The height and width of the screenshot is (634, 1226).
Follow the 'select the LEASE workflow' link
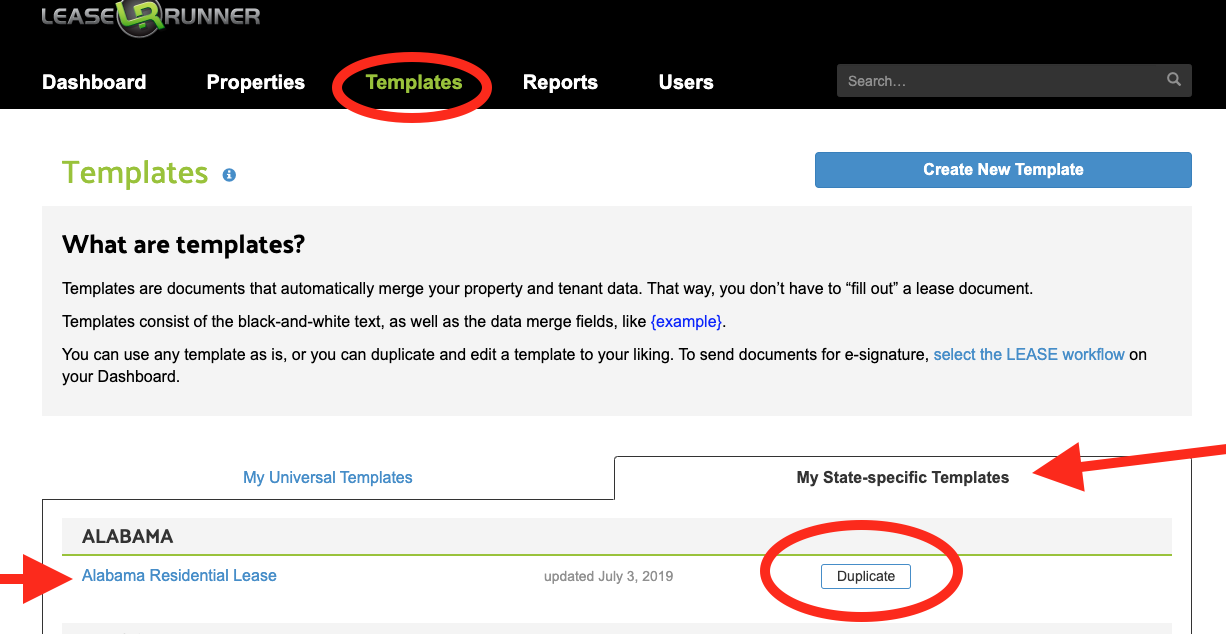coord(1028,354)
